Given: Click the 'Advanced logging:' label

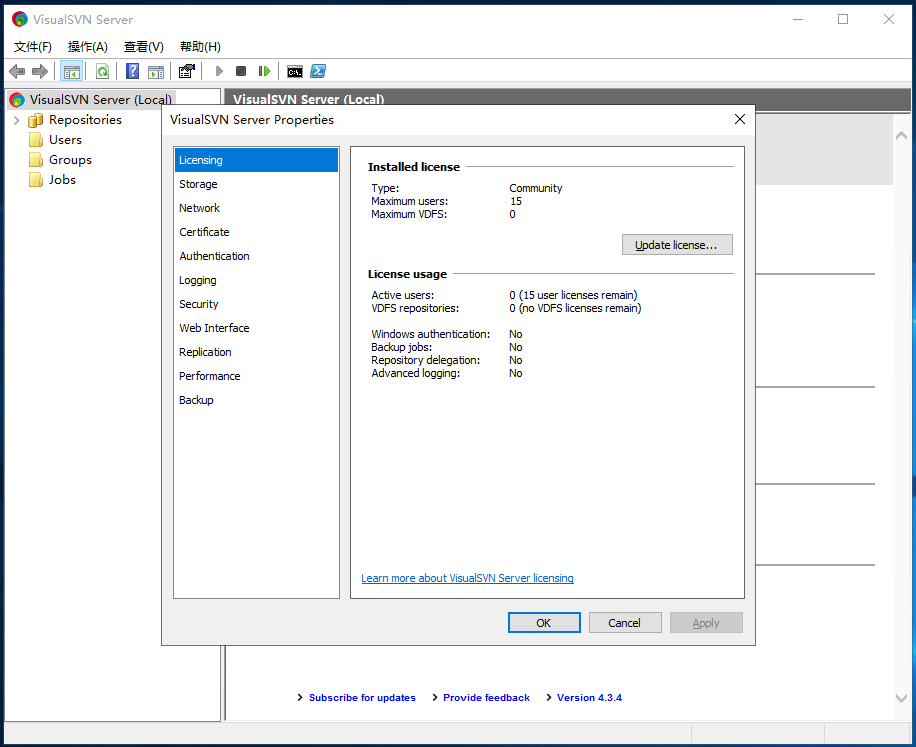Looking at the screenshot, I should click(415, 373).
